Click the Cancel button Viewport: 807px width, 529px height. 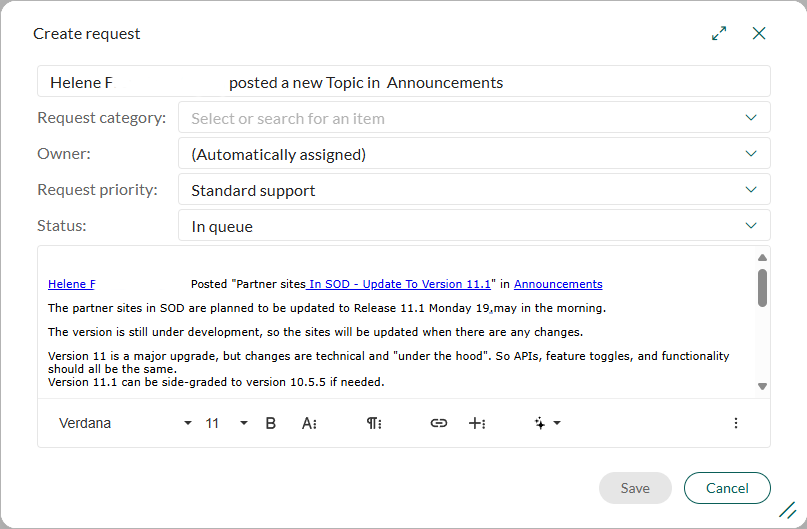pyautogui.click(x=727, y=488)
